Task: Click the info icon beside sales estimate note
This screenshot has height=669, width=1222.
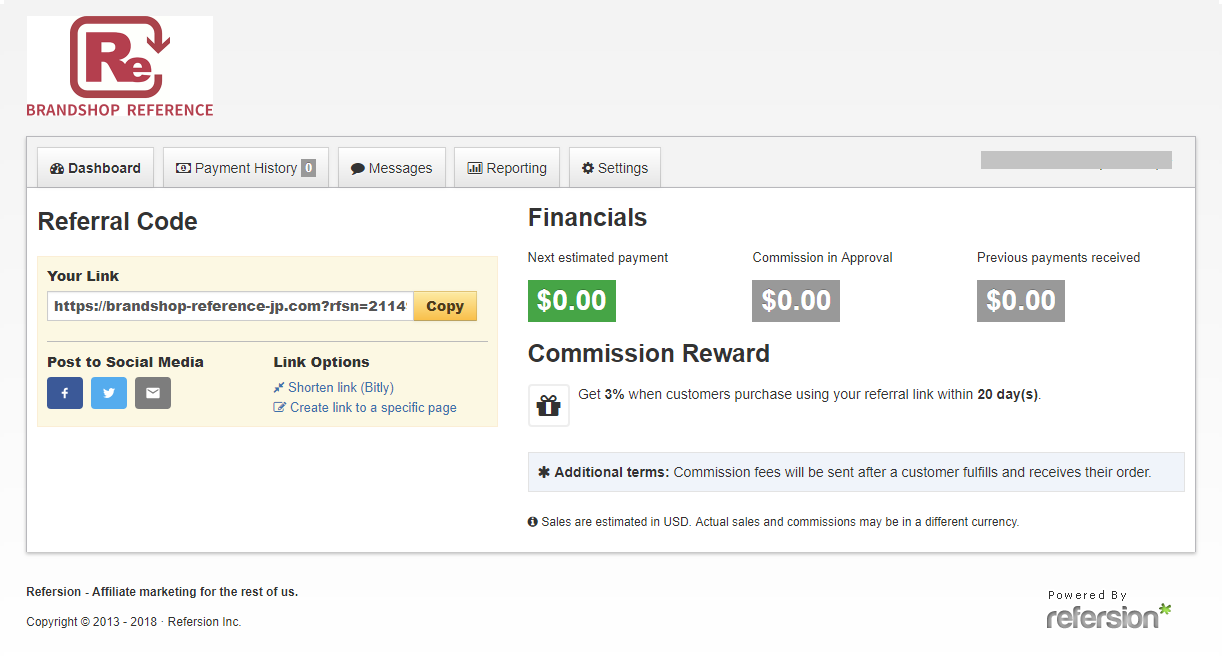Action: (x=533, y=522)
